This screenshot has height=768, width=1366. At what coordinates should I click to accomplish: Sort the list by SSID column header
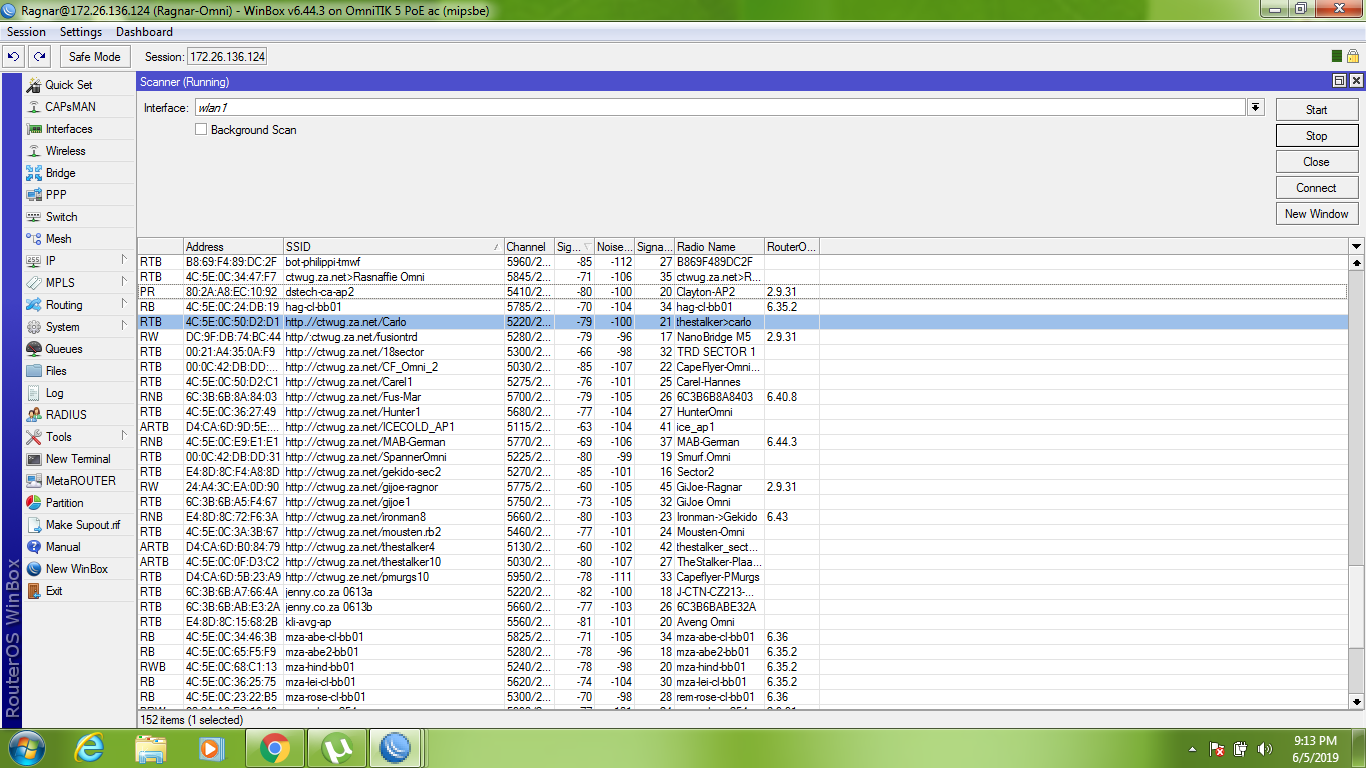391,247
